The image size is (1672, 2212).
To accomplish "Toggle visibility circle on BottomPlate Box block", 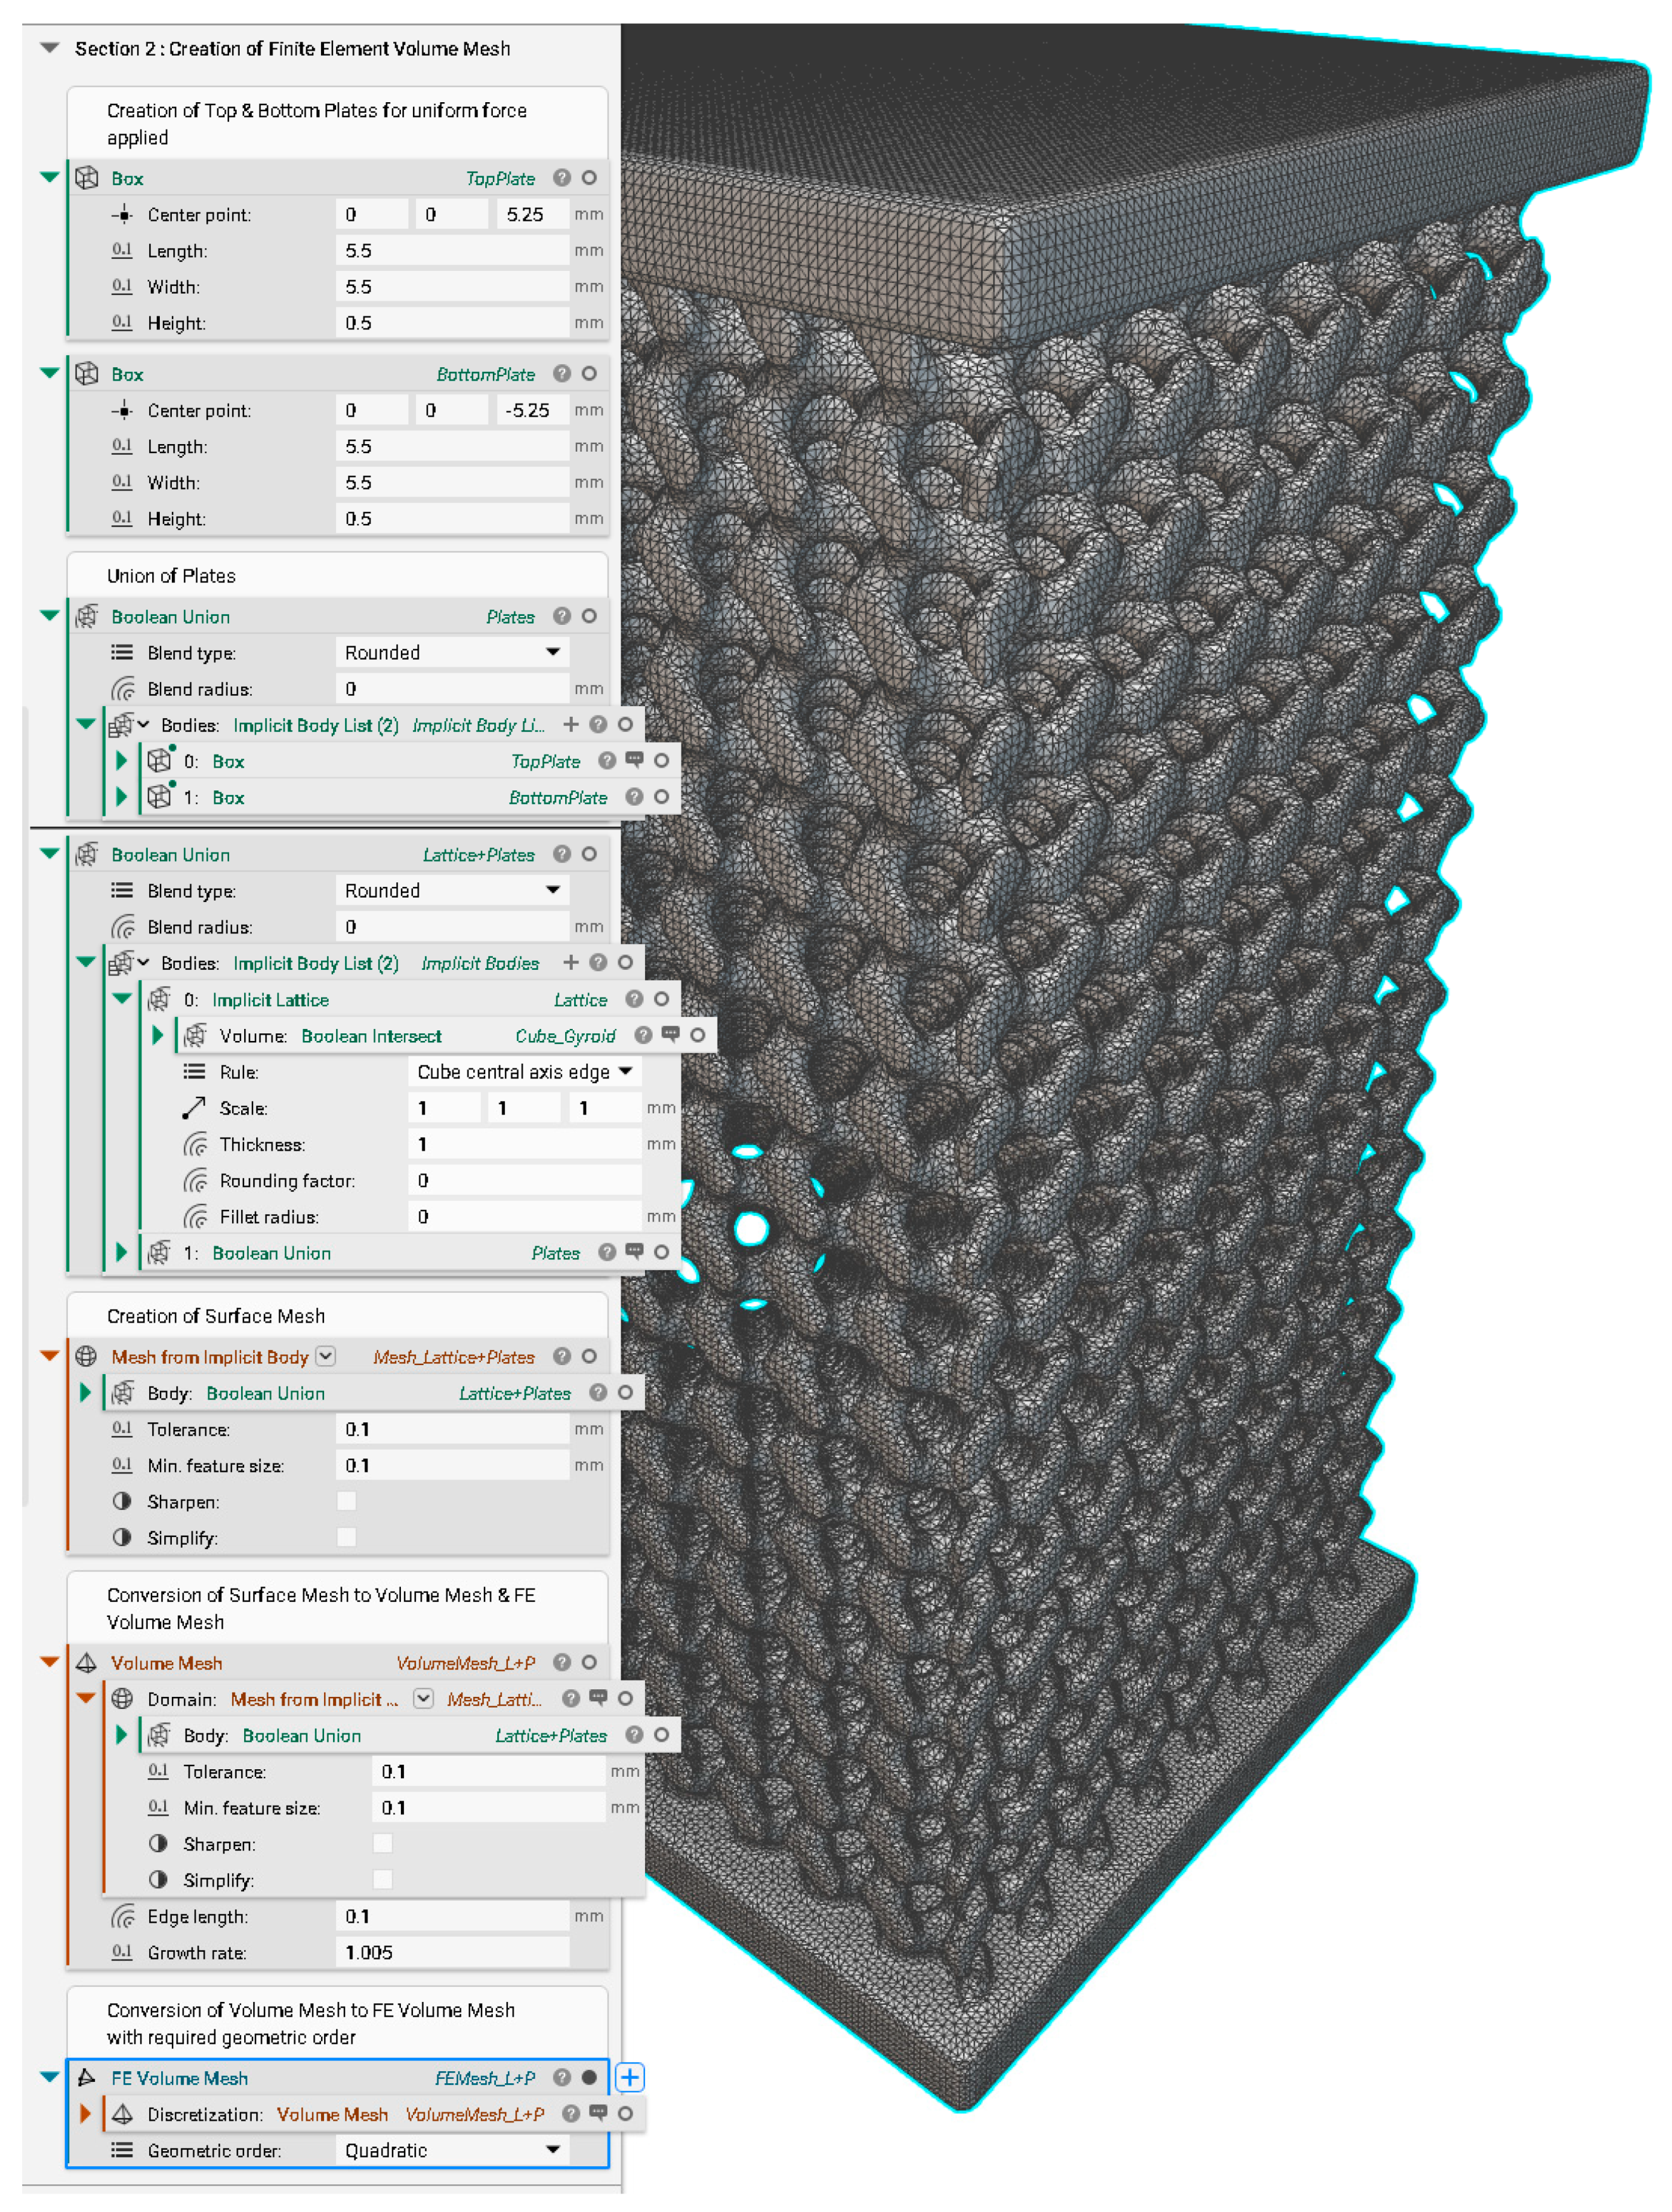I will (x=589, y=373).
